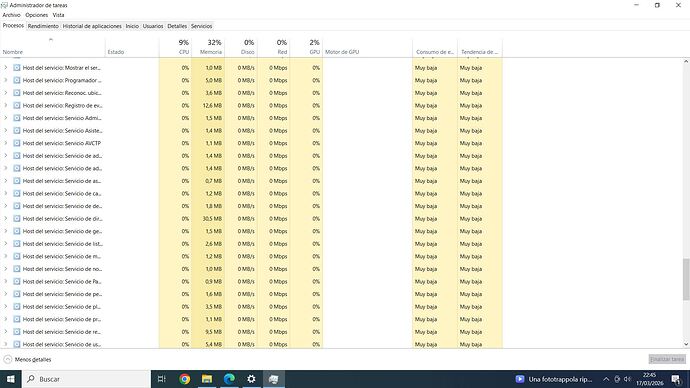Click the icon beside Host del servicio: Reconoc. ubic...

pos(17,93)
